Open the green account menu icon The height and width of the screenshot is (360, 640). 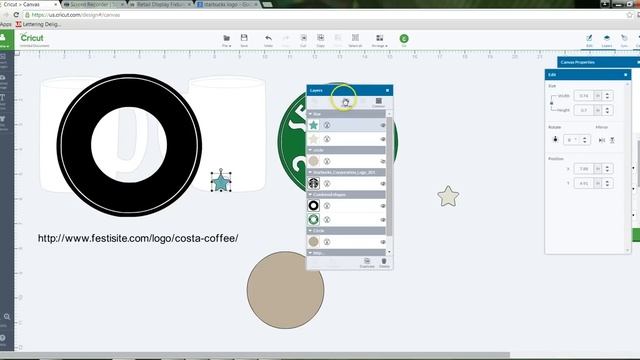[4, 39]
